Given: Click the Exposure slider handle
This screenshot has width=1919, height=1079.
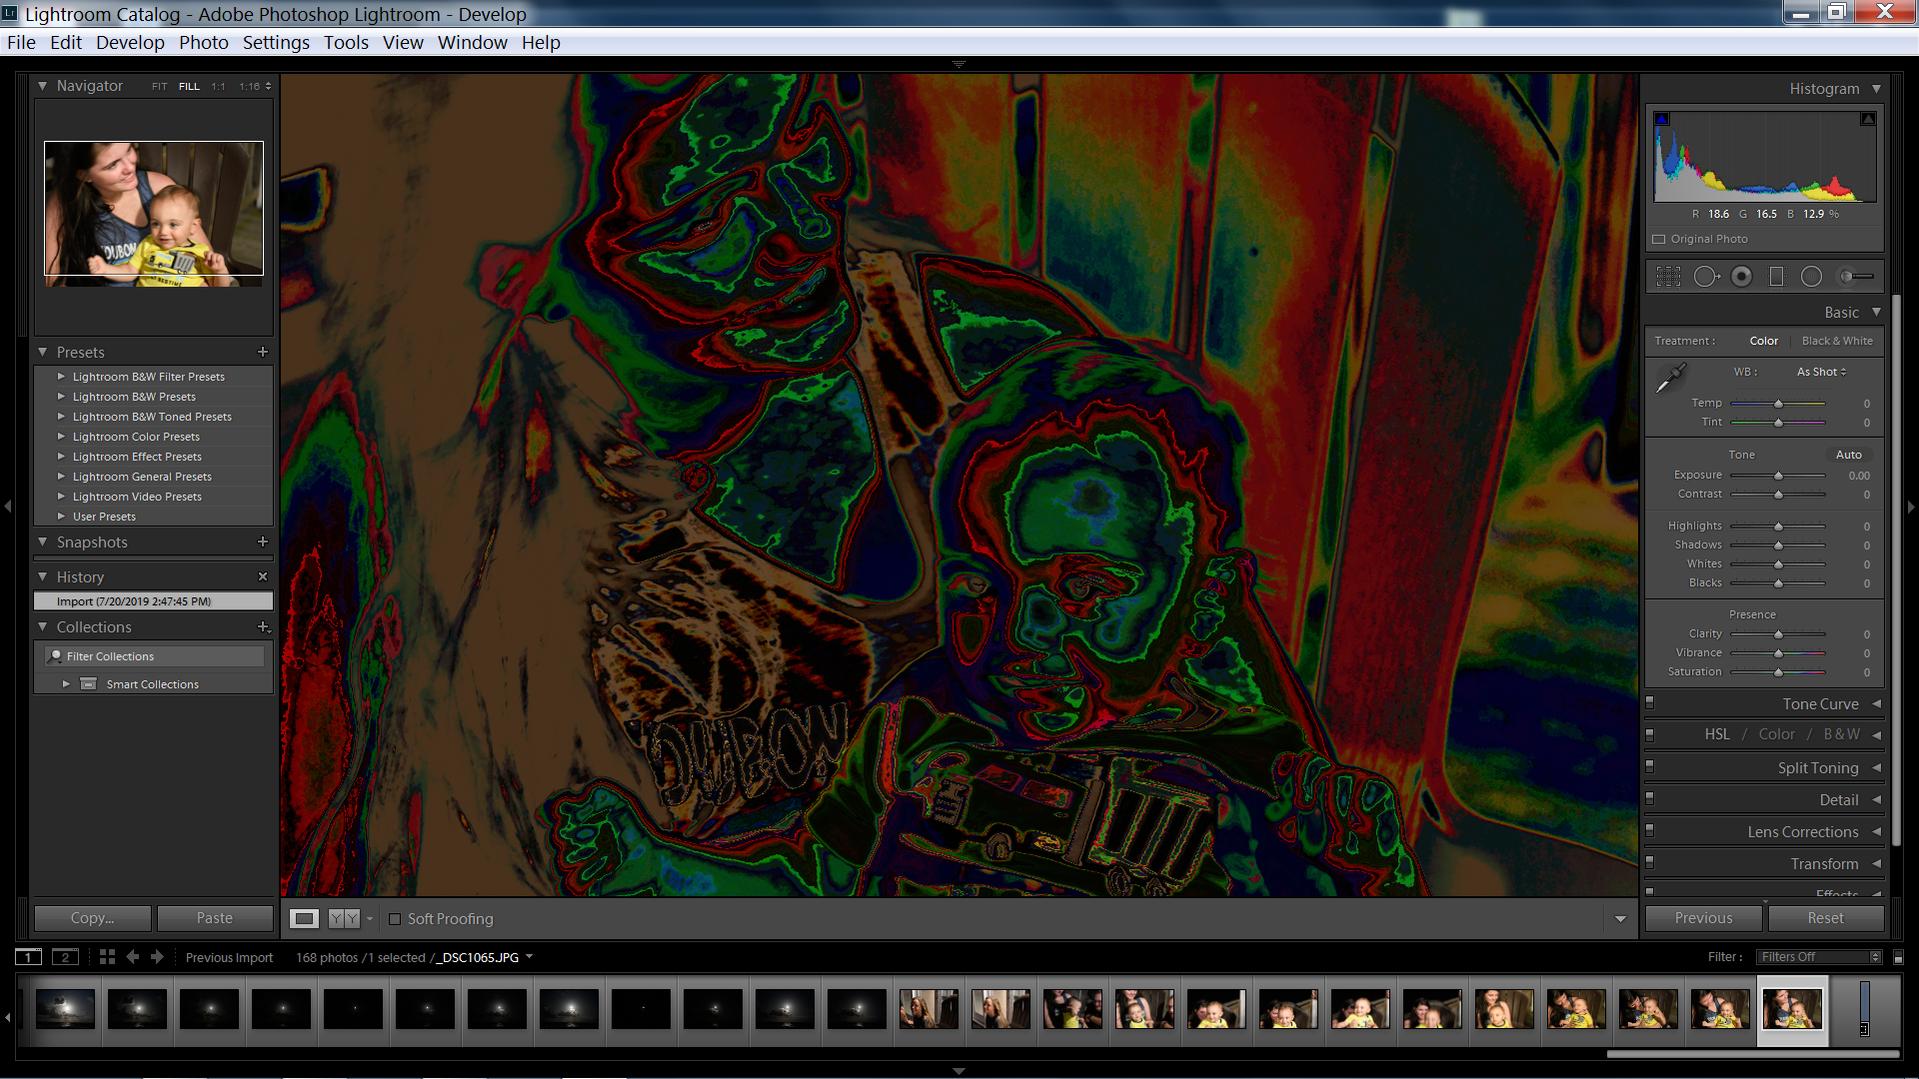Looking at the screenshot, I should (x=1778, y=476).
